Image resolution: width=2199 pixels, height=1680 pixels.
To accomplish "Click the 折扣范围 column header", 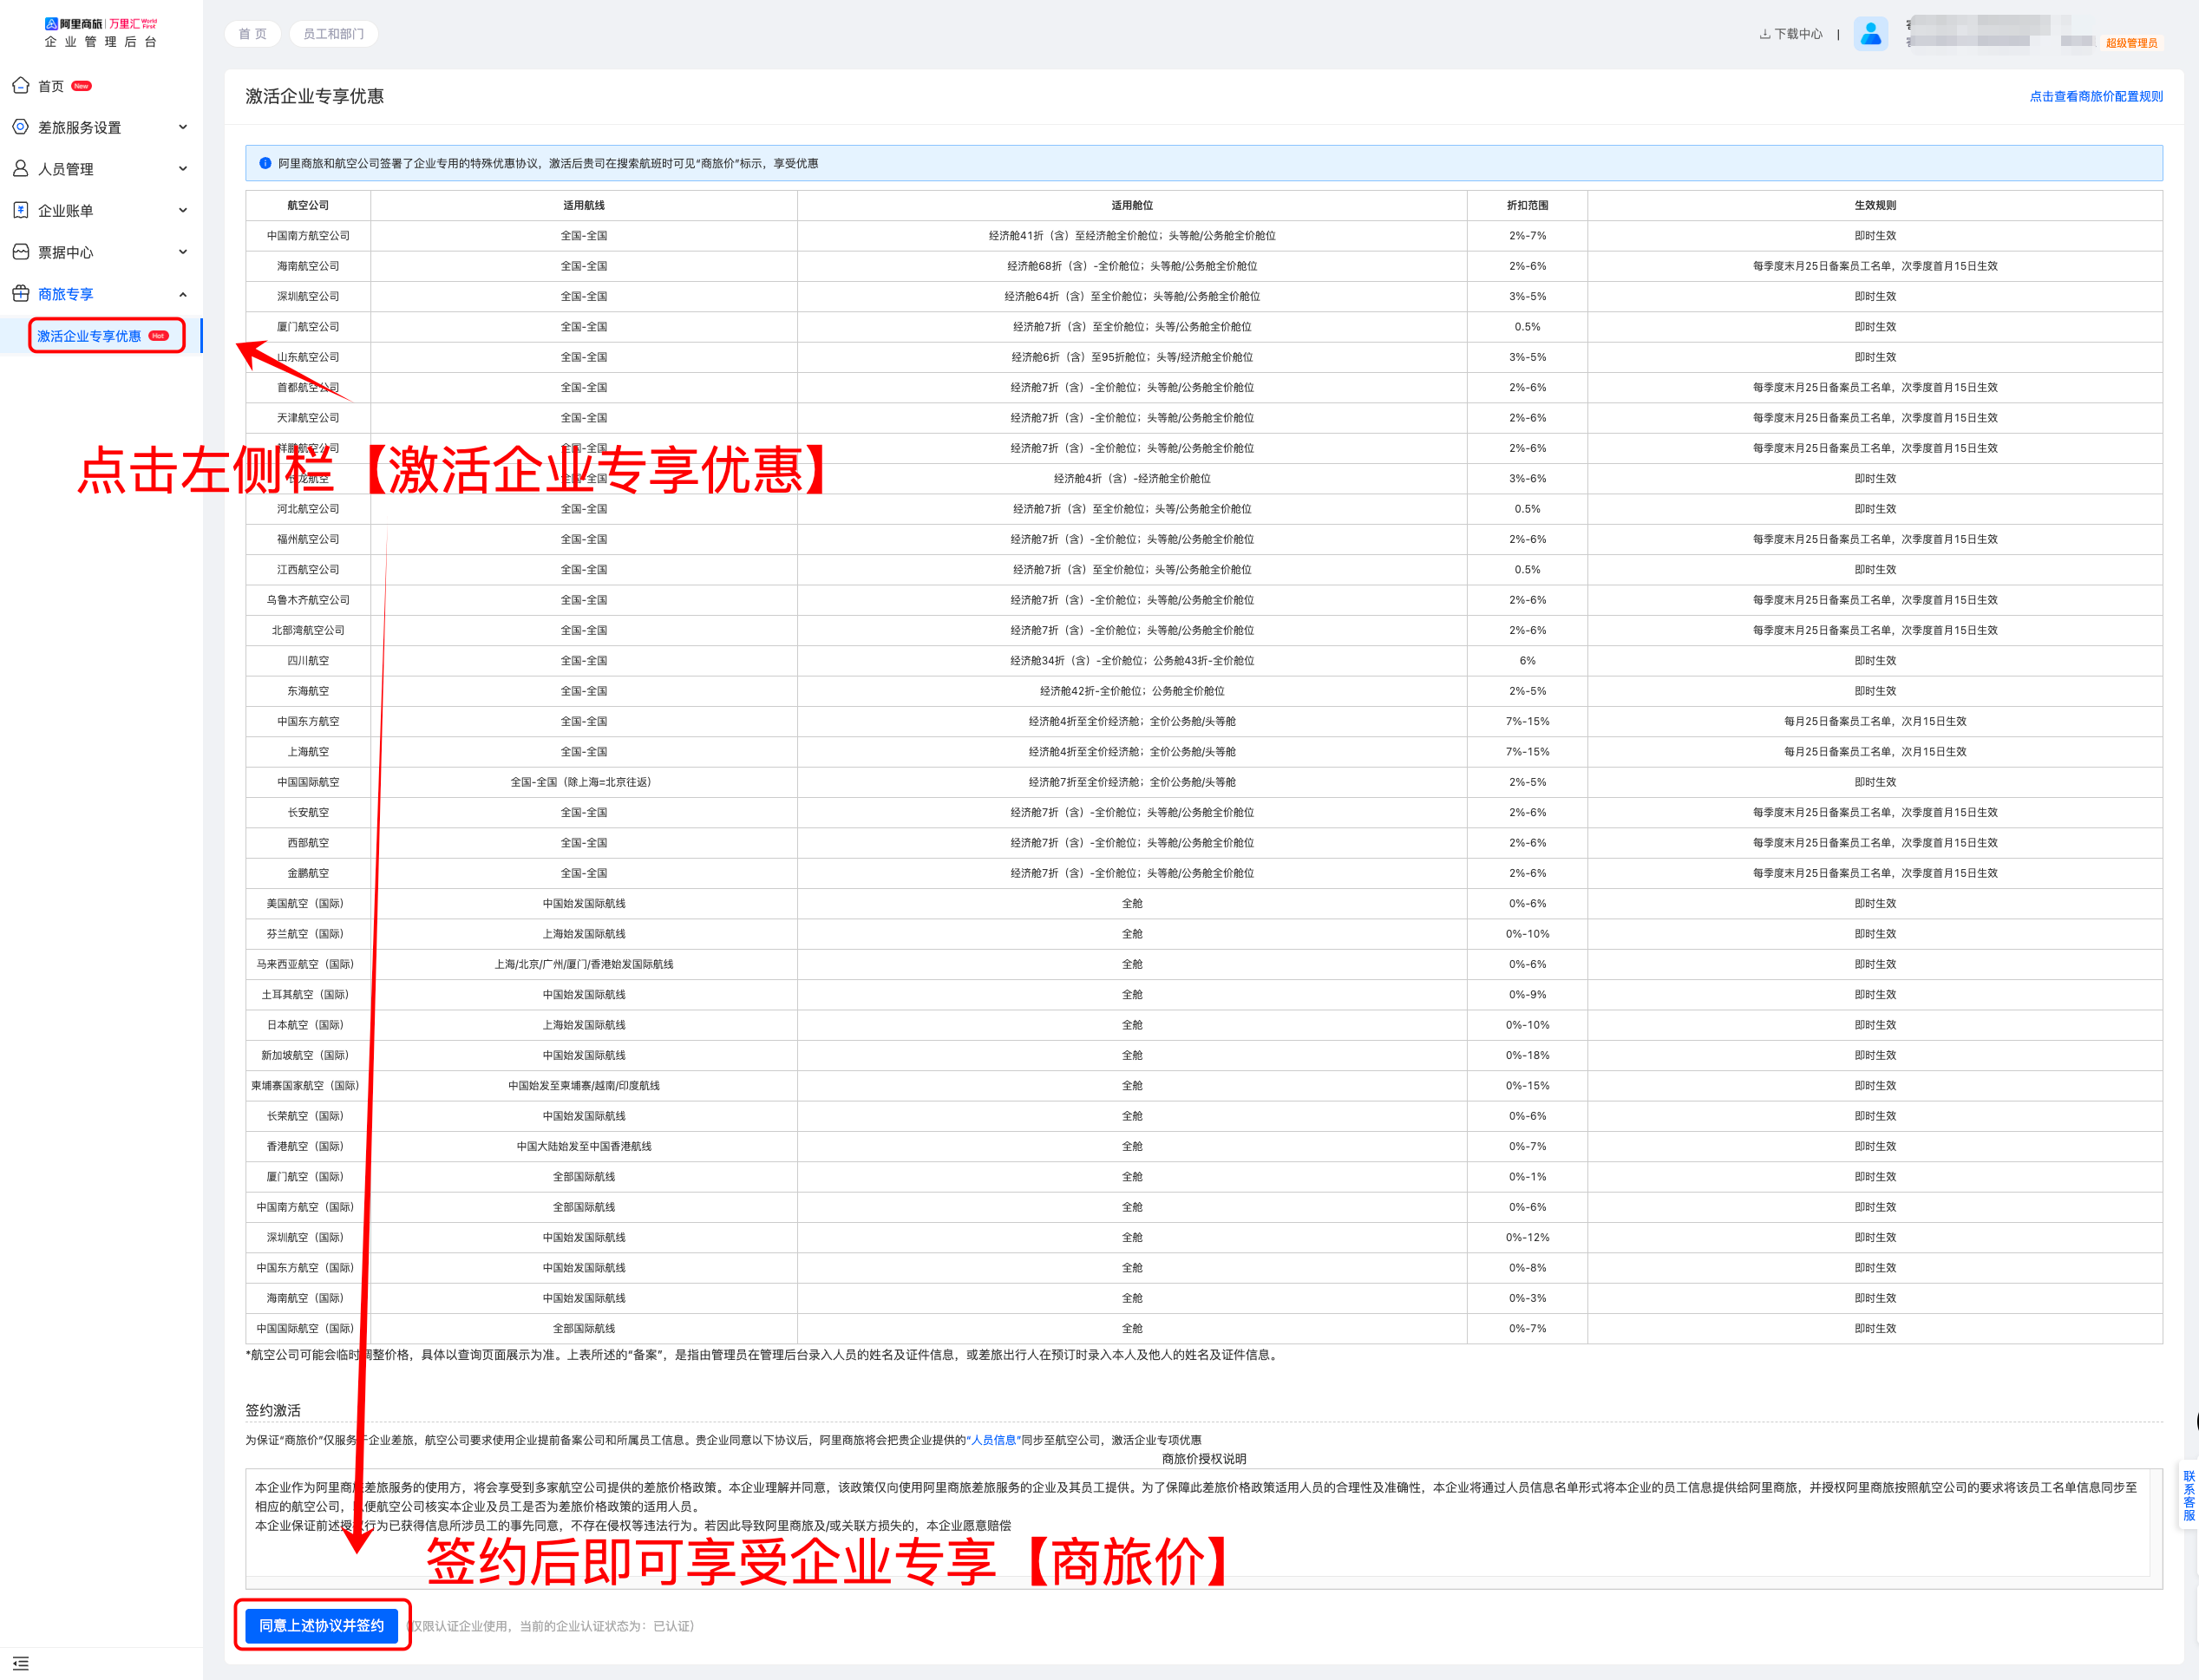I will point(1527,205).
